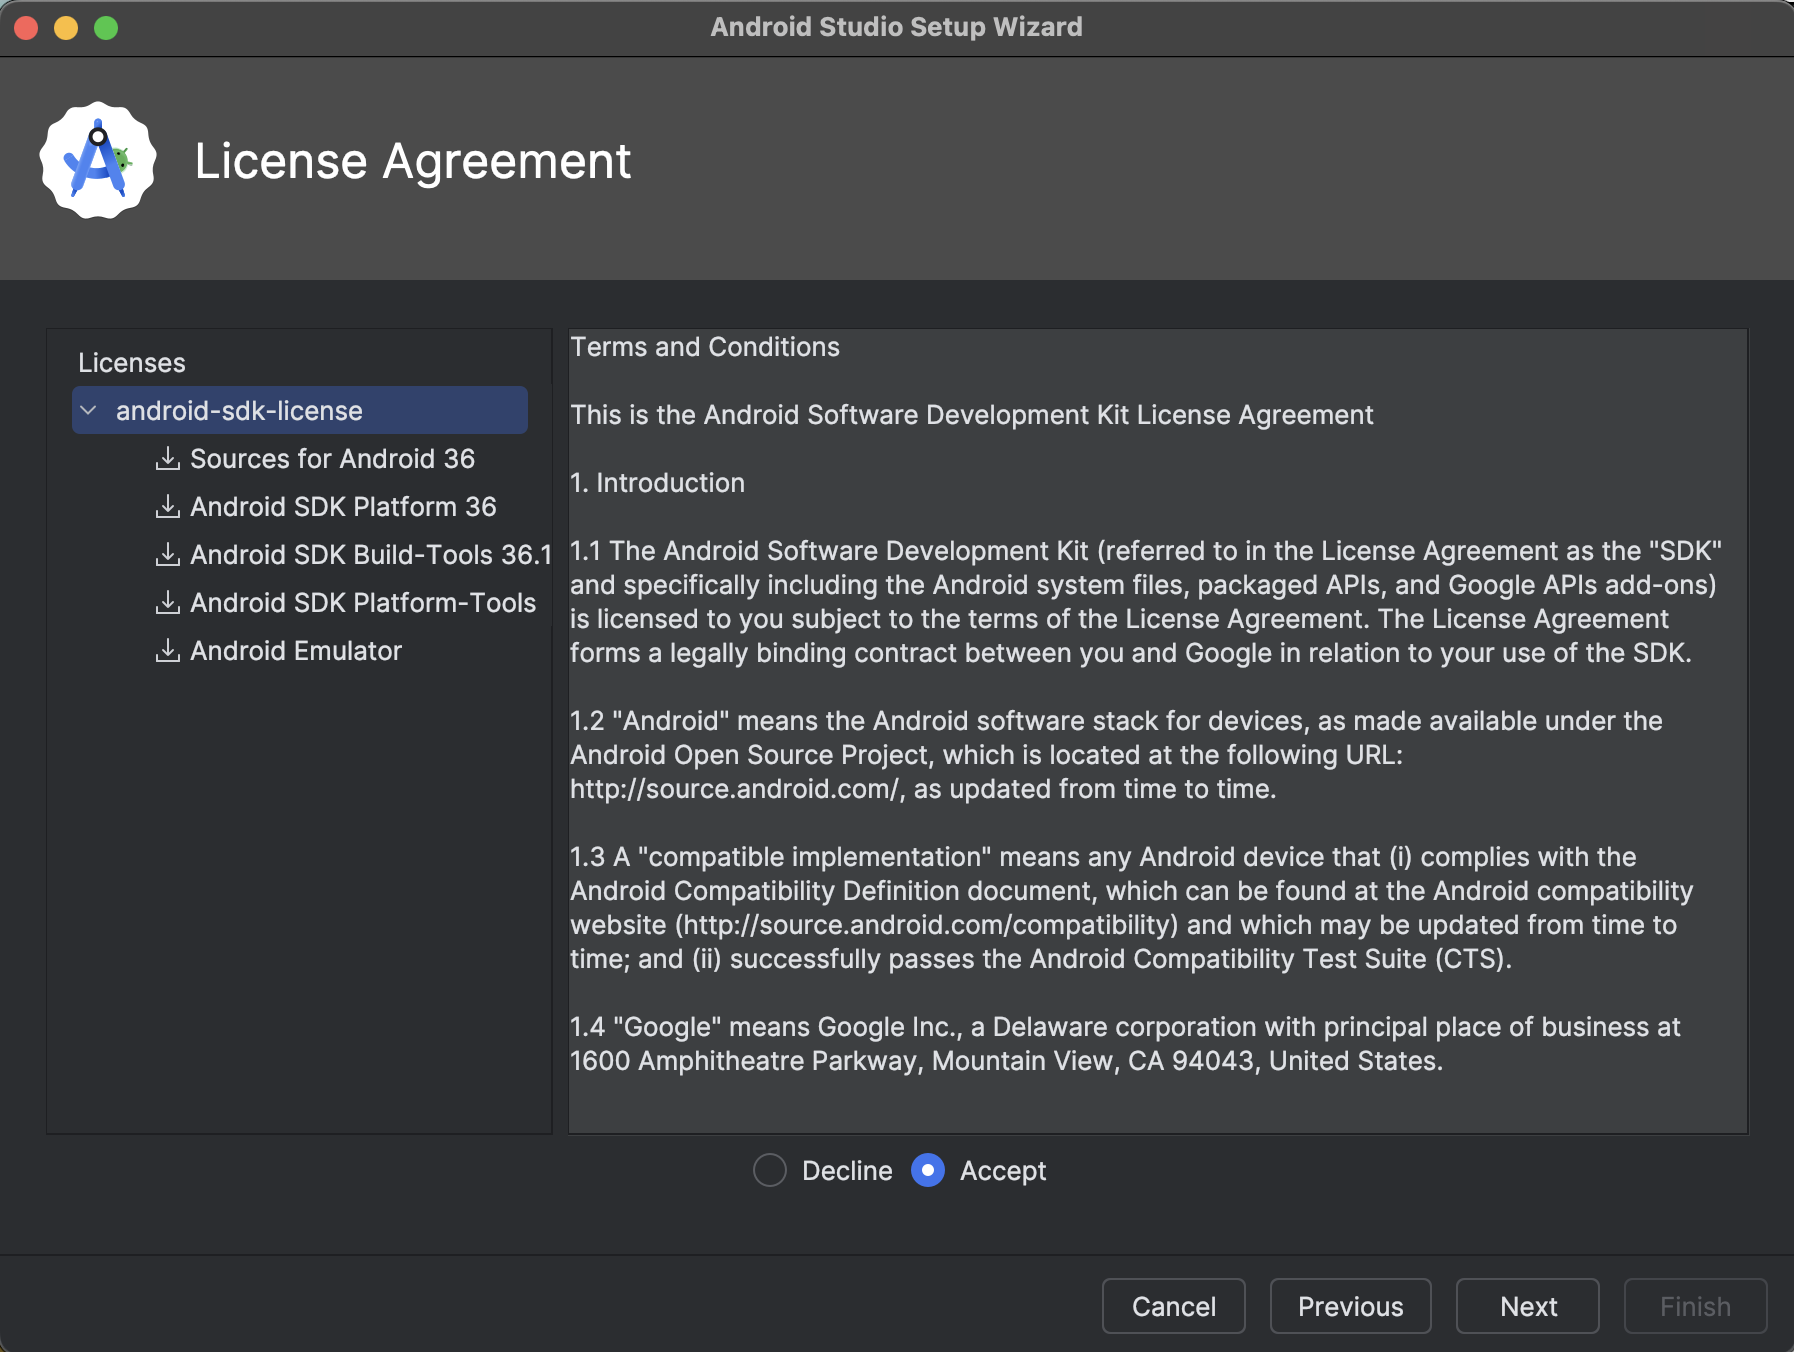This screenshot has width=1794, height=1352.
Task: Click download icon beside Android Emulator
Action: tap(168, 651)
